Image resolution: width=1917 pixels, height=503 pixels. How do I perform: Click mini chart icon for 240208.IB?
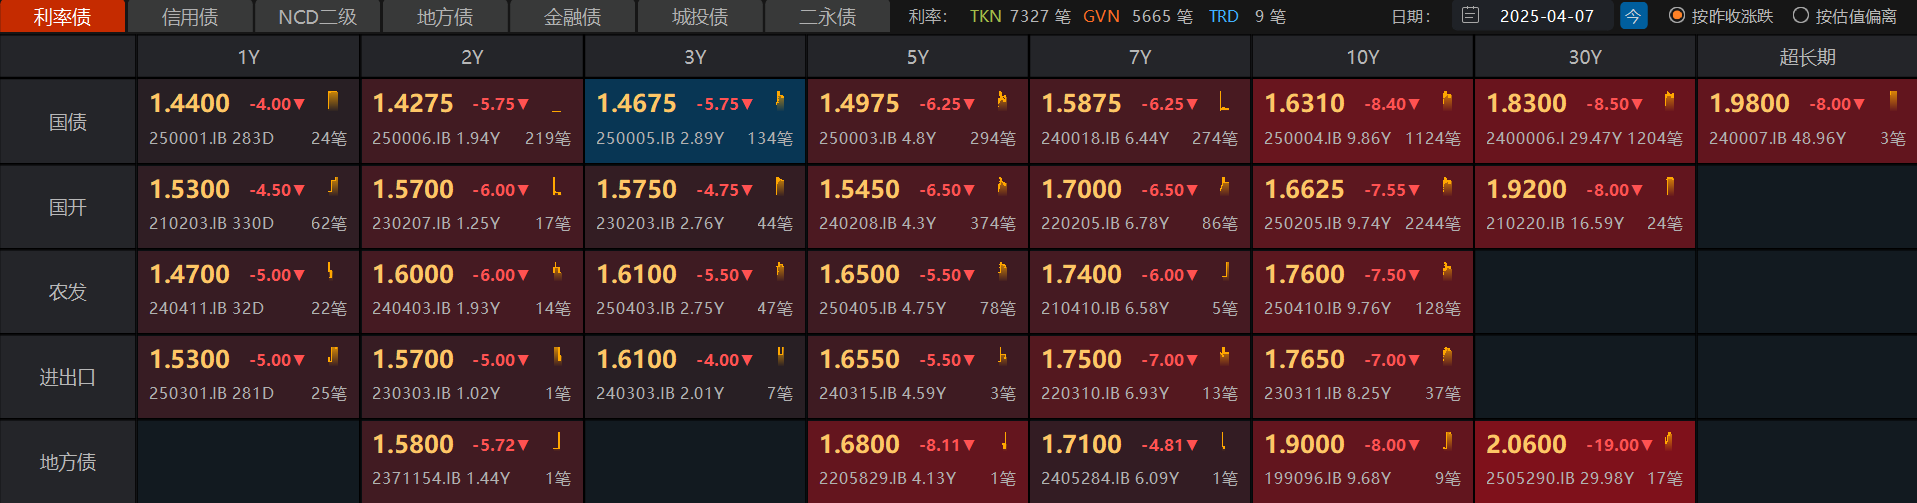(1002, 187)
